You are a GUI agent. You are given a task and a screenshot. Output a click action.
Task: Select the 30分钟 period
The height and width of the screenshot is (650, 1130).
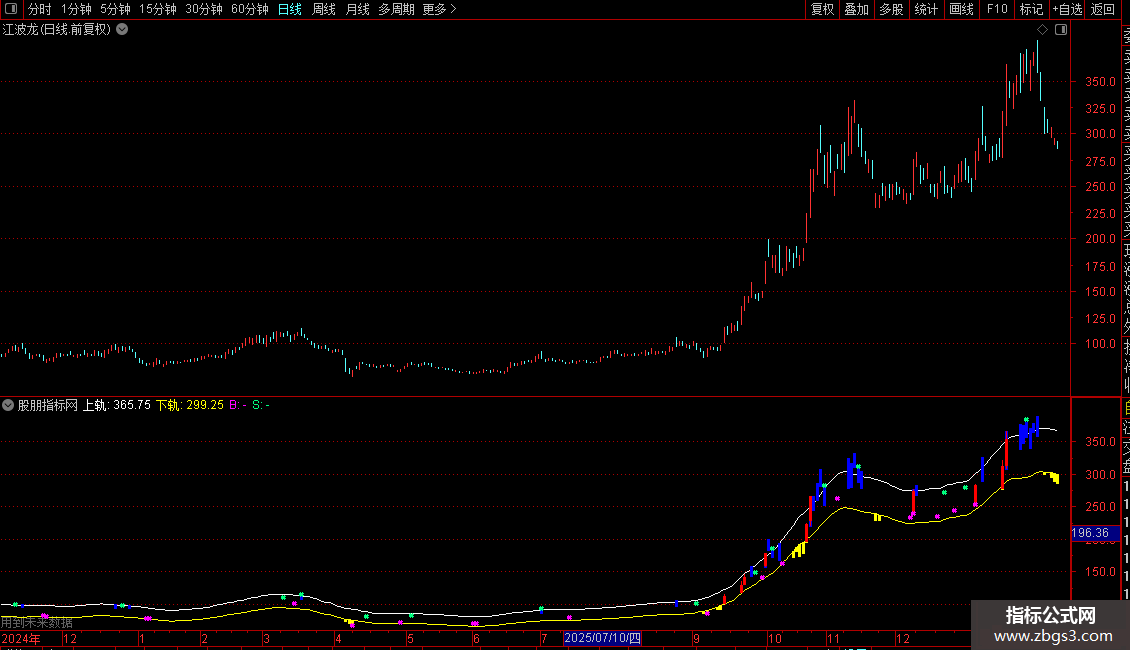[x=204, y=9]
